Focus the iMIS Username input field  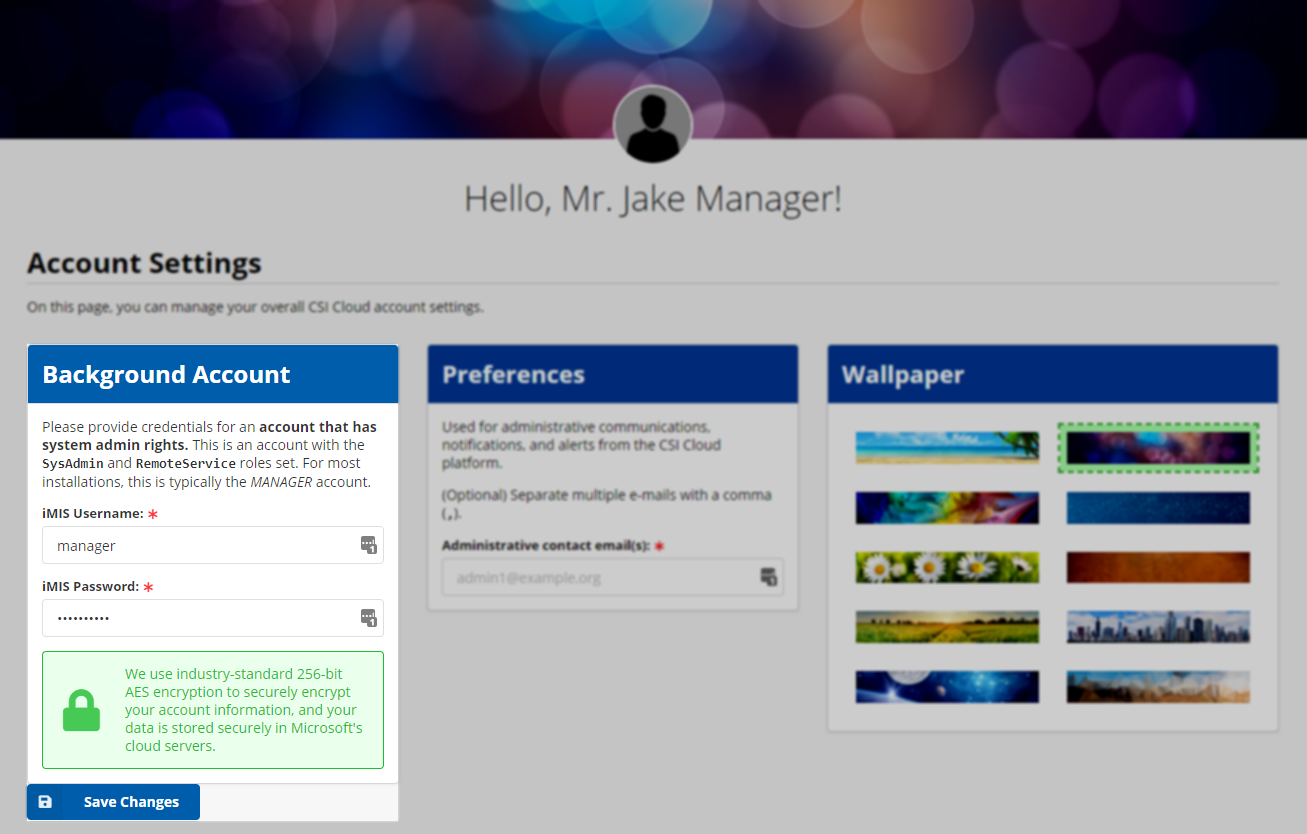pos(200,546)
